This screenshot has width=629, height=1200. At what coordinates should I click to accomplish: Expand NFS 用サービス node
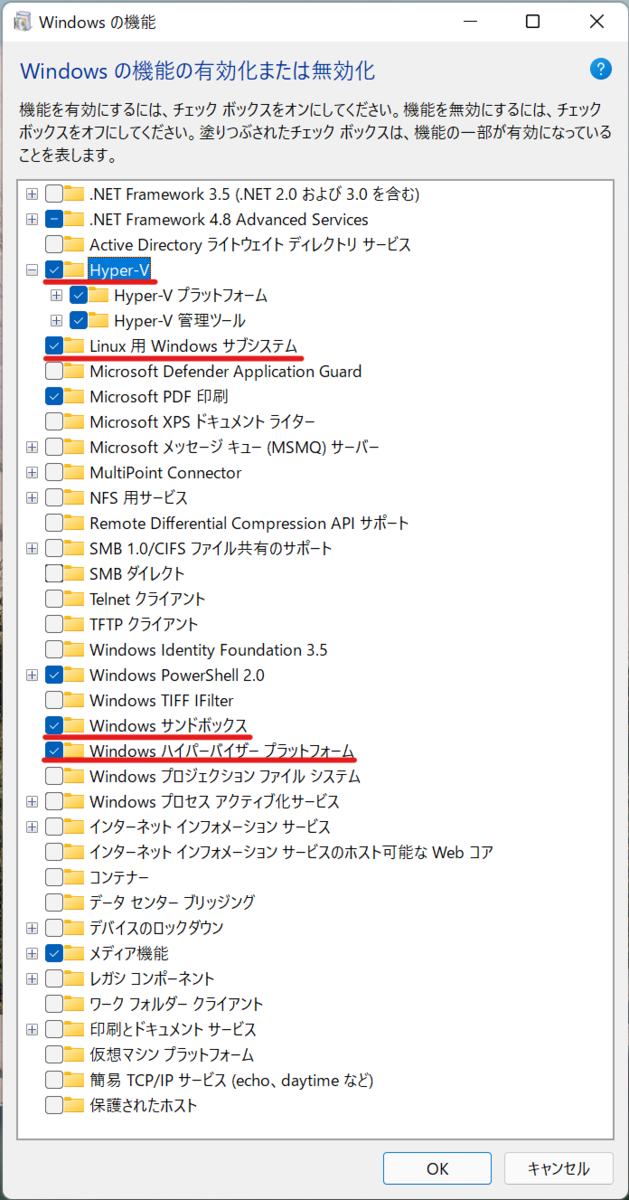[x=32, y=498]
